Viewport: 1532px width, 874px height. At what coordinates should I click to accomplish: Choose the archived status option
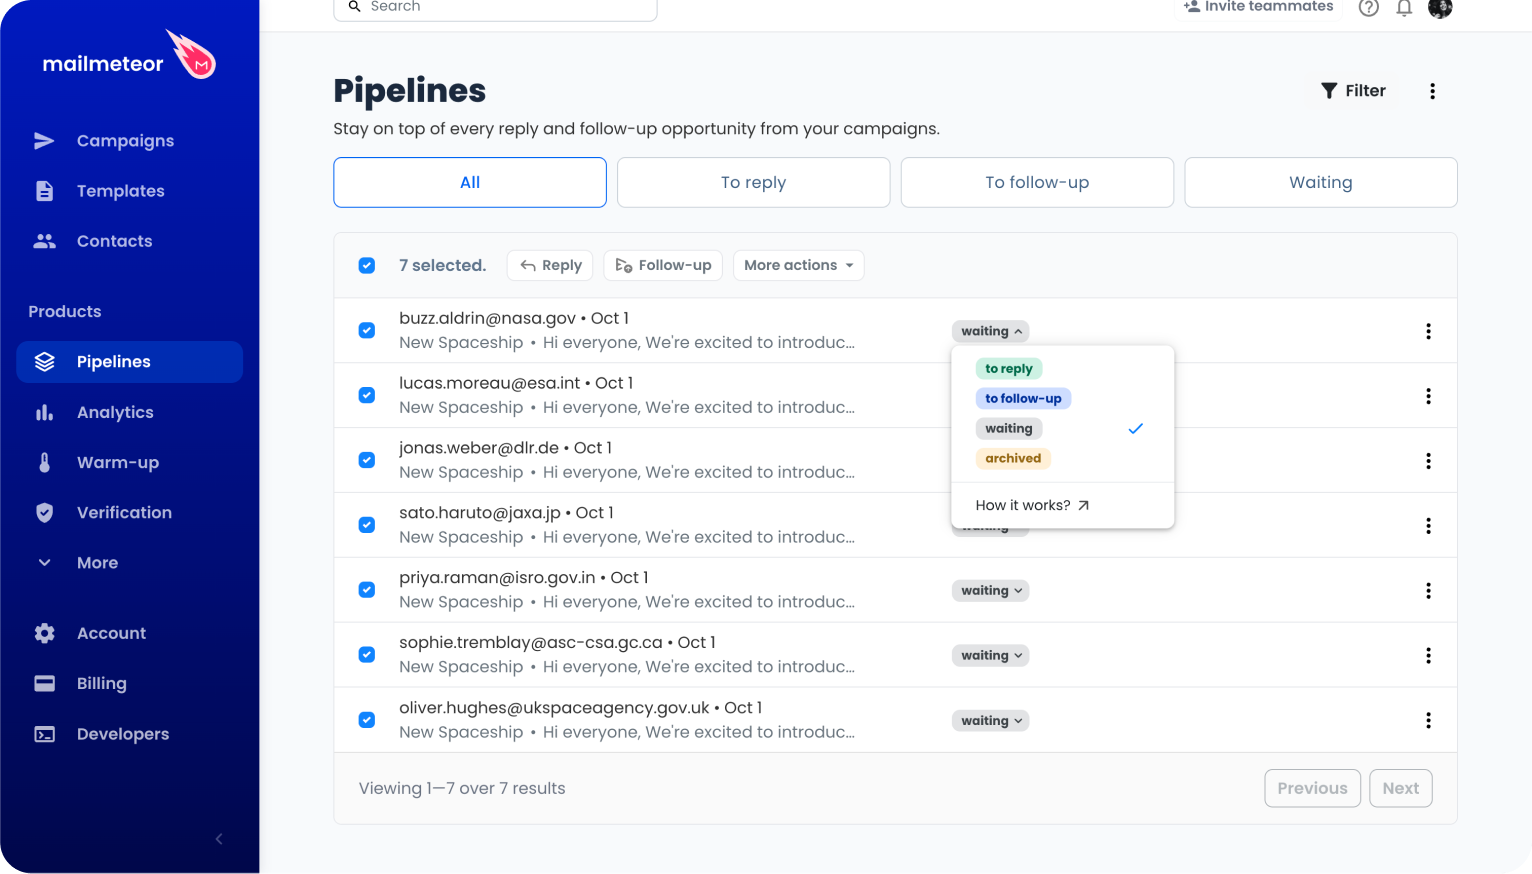coord(1013,458)
